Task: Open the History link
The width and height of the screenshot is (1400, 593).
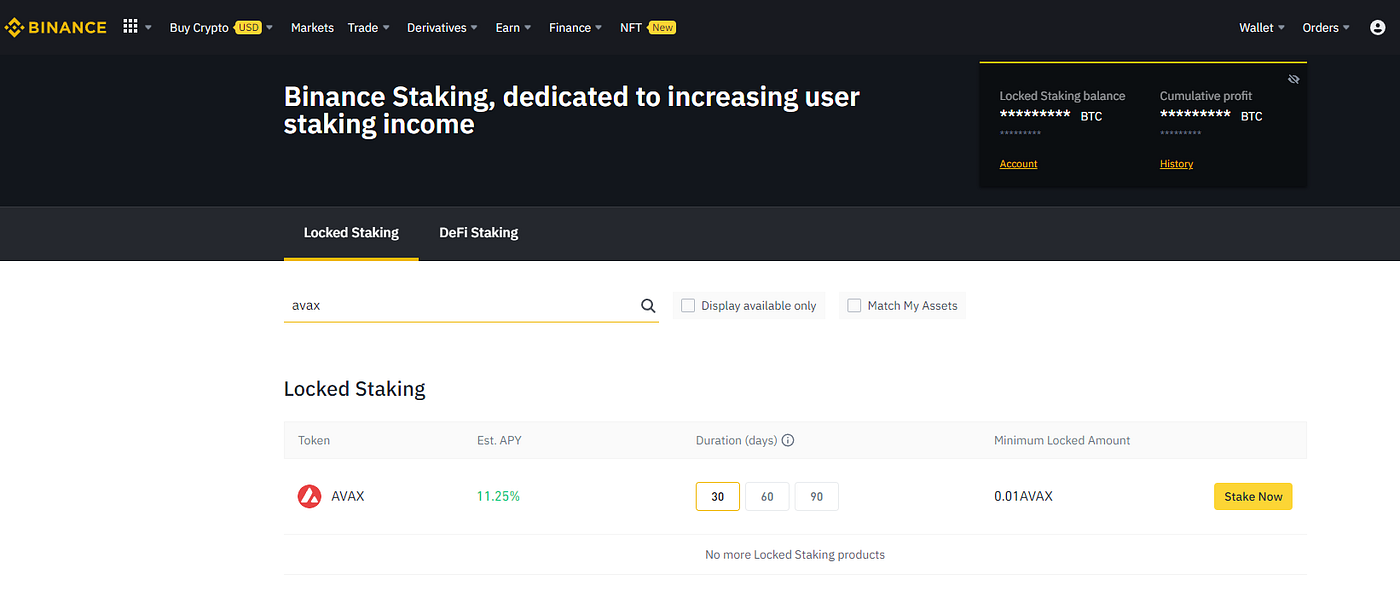Action: coord(1176,164)
